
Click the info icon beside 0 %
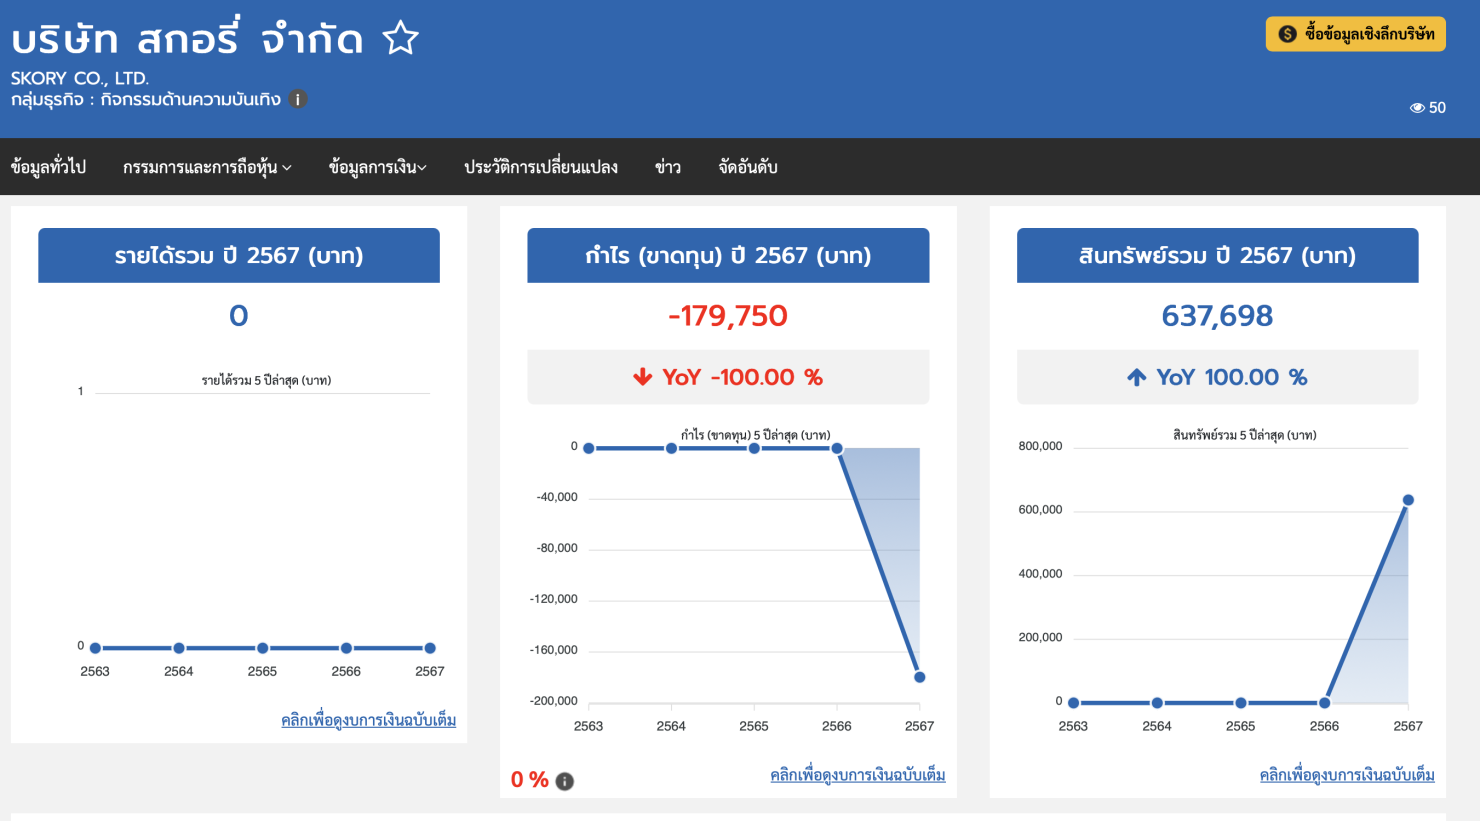(565, 781)
